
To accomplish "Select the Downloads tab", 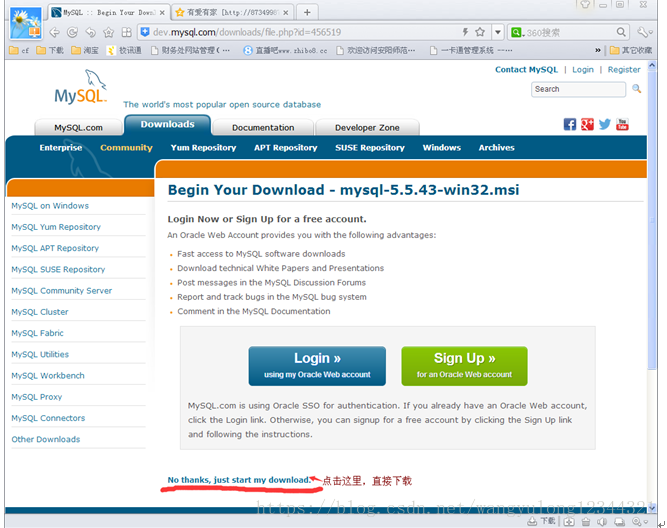I will point(168,125).
